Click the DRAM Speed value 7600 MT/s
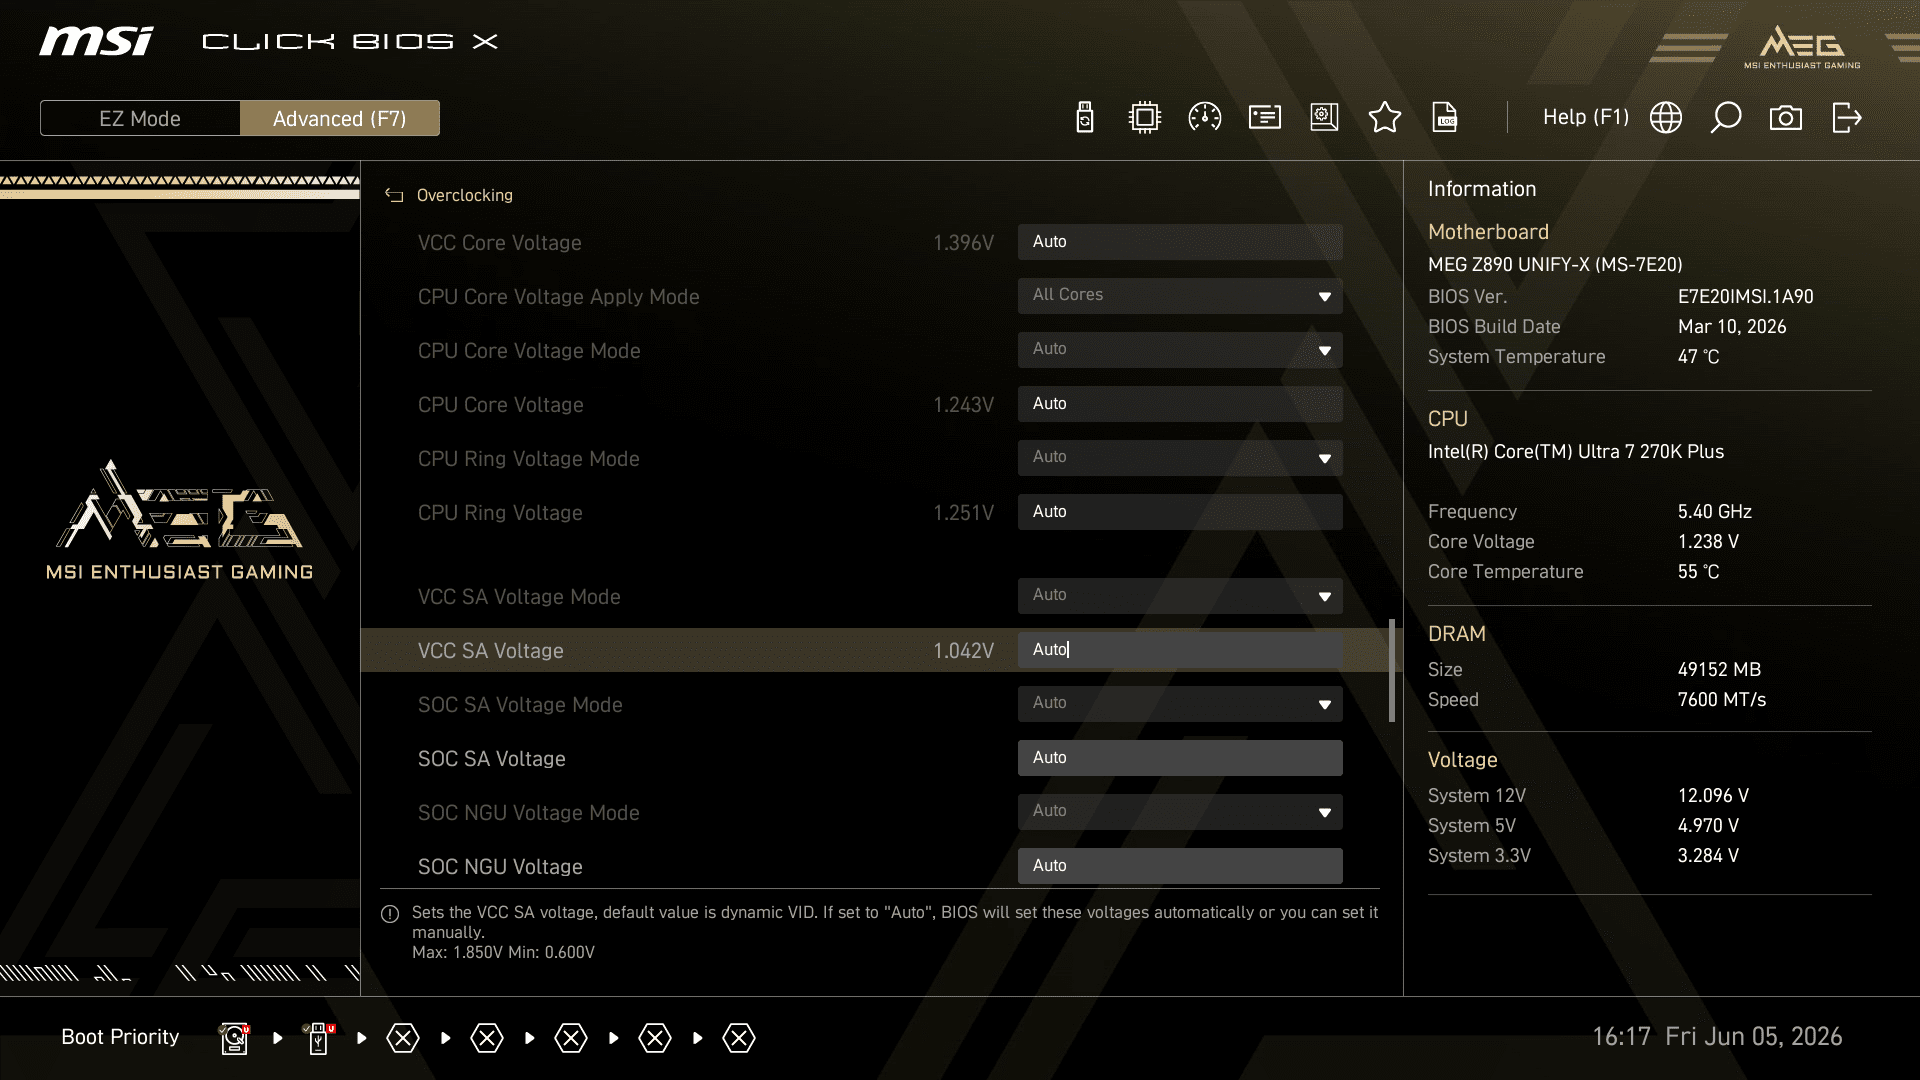 coord(1722,700)
